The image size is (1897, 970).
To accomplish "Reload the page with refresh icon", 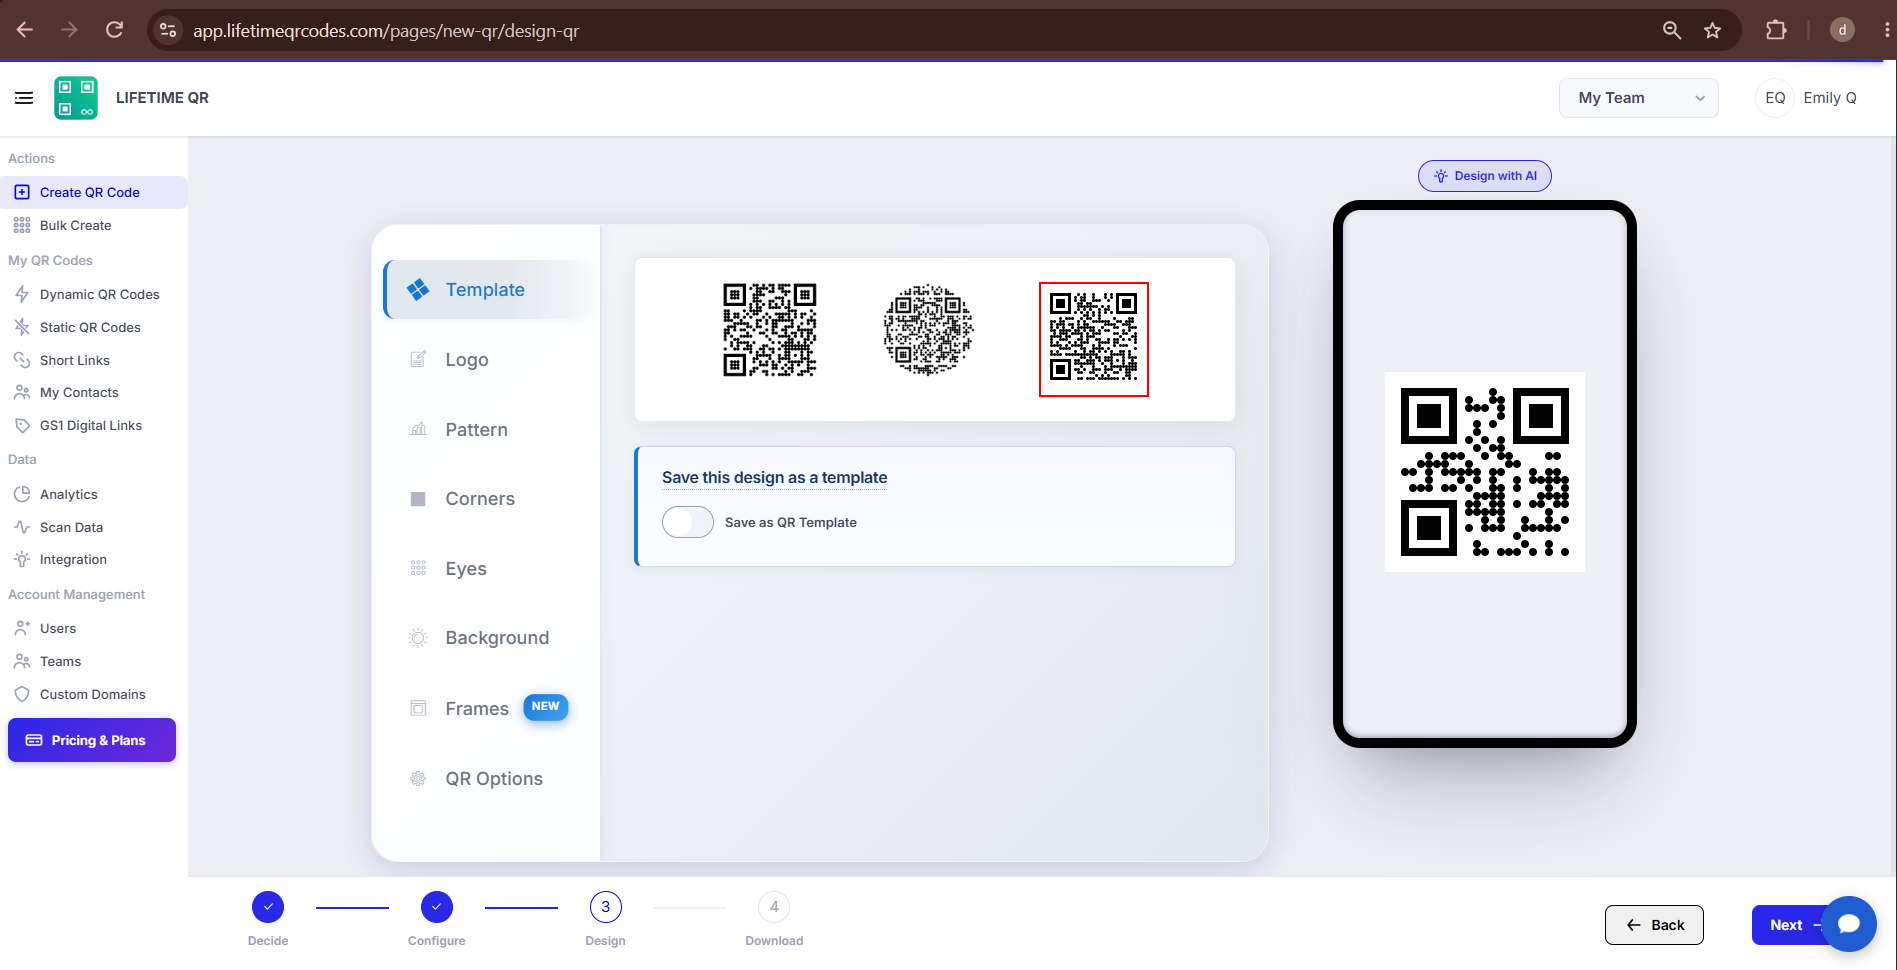I will pyautogui.click(x=115, y=30).
